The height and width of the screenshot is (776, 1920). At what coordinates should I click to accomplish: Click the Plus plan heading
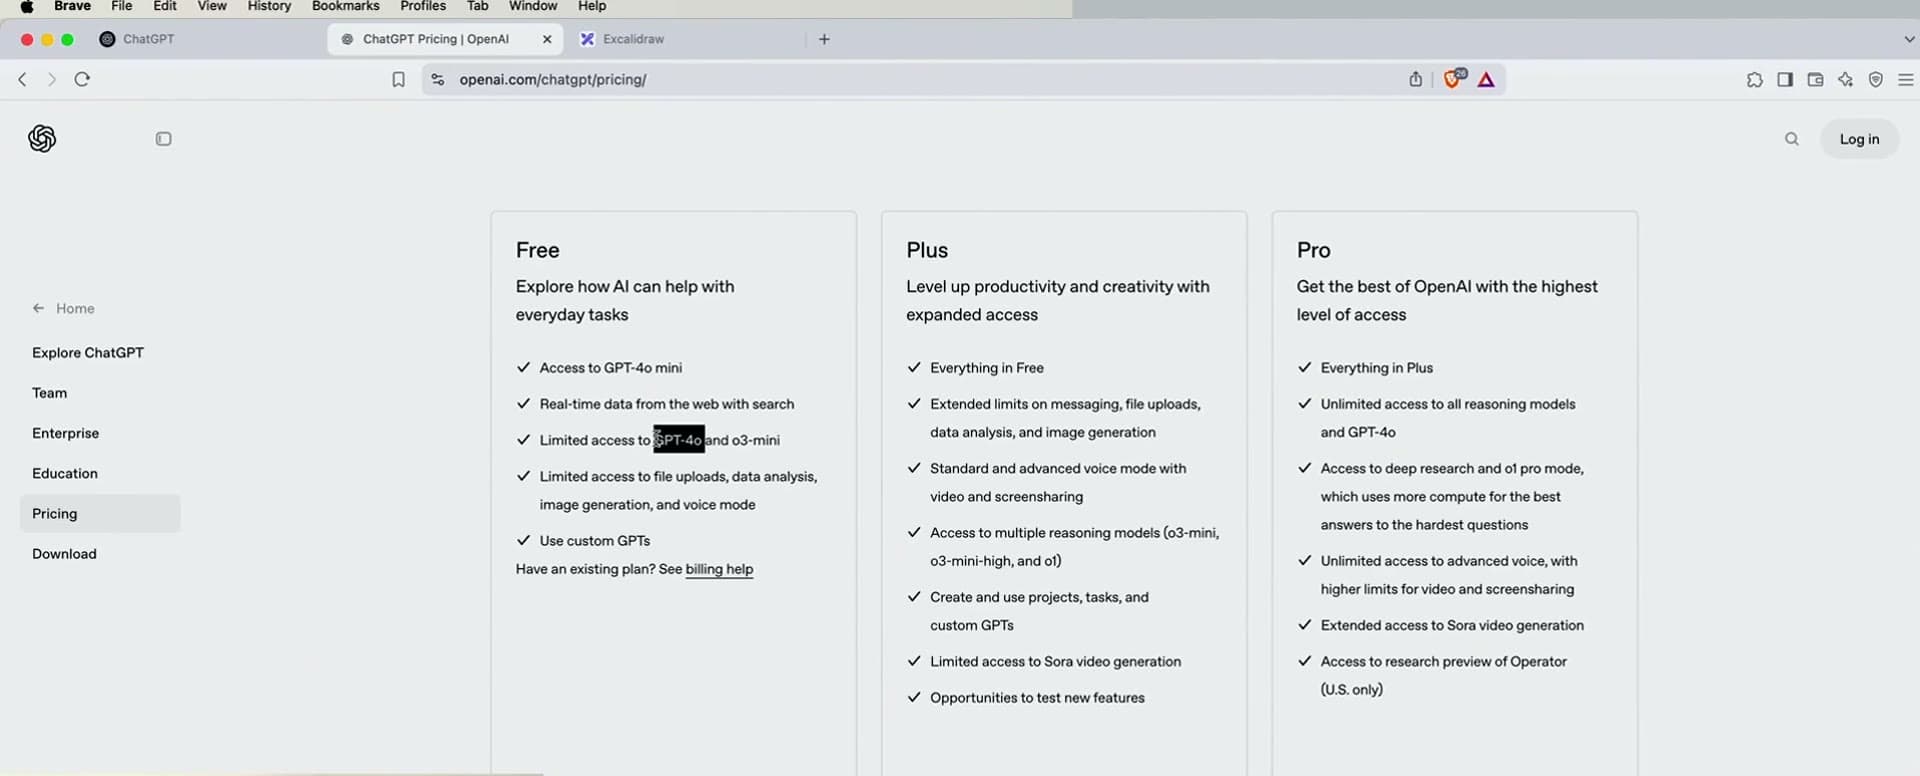pyautogui.click(x=927, y=250)
